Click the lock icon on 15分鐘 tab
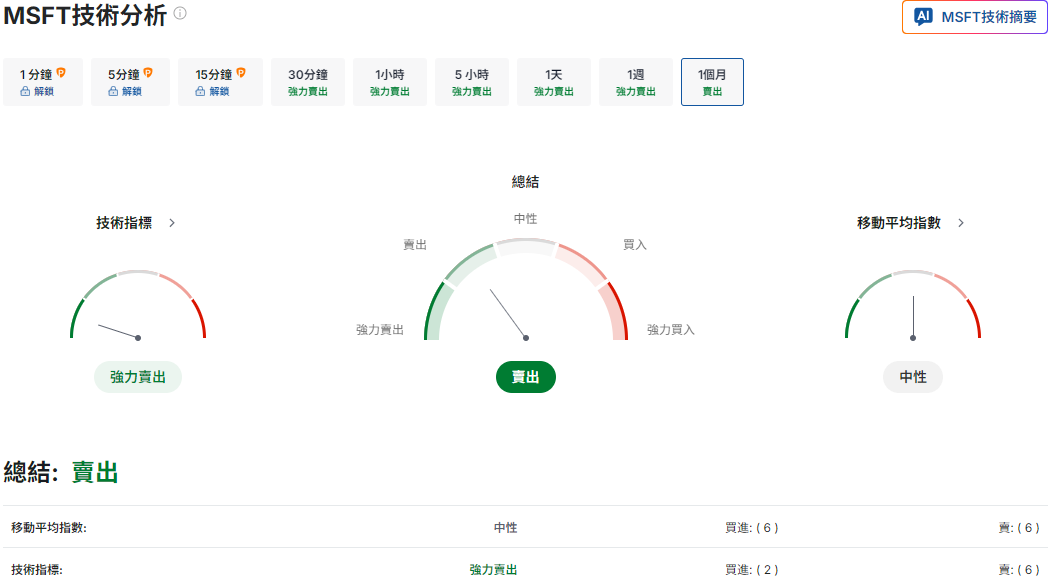 pyautogui.click(x=202, y=92)
